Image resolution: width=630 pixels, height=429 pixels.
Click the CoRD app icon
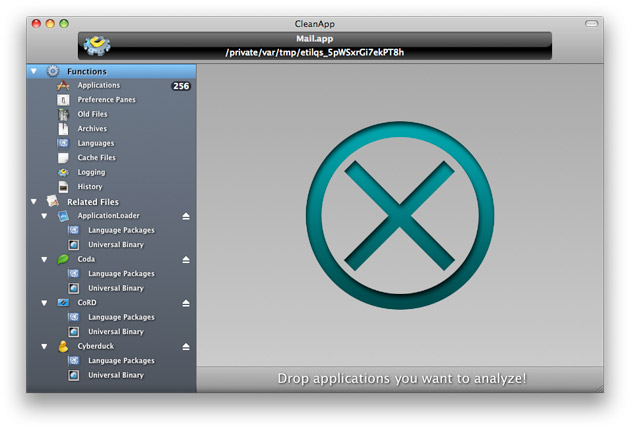pyautogui.click(x=63, y=303)
